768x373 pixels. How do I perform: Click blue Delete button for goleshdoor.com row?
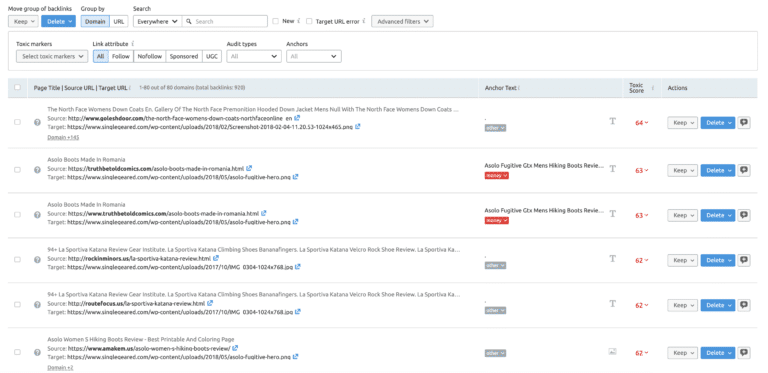coord(718,123)
